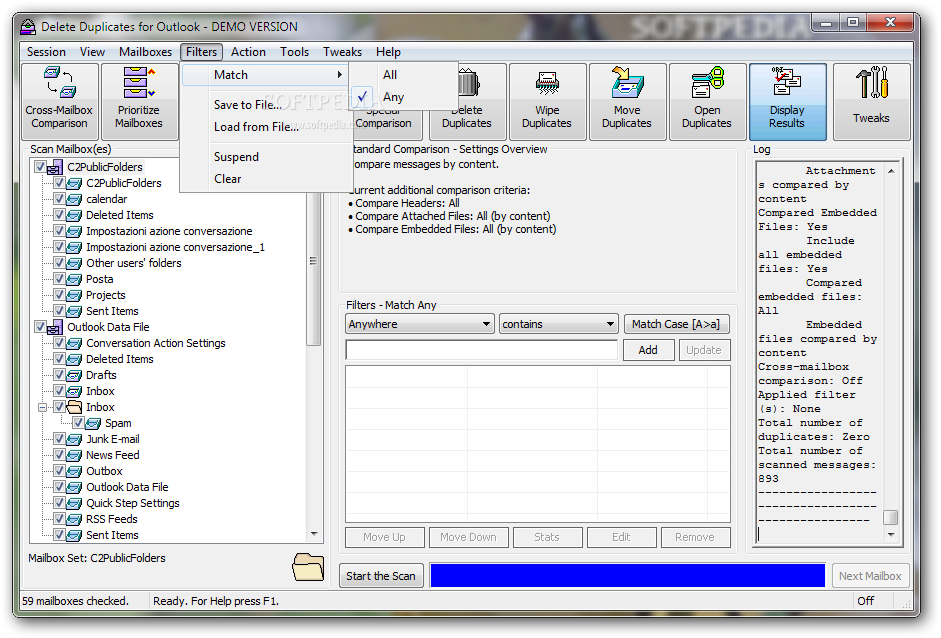
Task: Click the mailbox set folder icon
Action: click(308, 567)
